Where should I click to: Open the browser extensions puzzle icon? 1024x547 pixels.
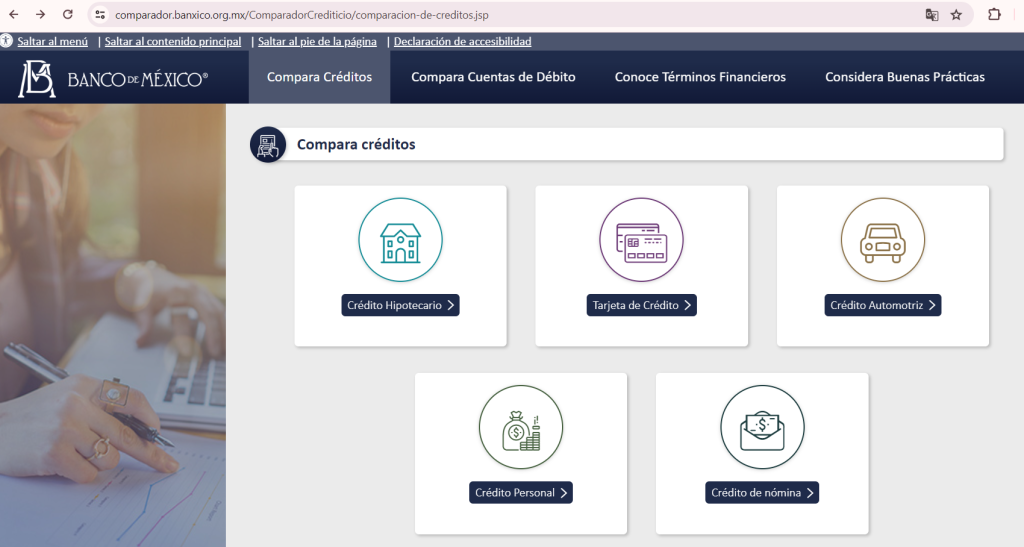(994, 15)
